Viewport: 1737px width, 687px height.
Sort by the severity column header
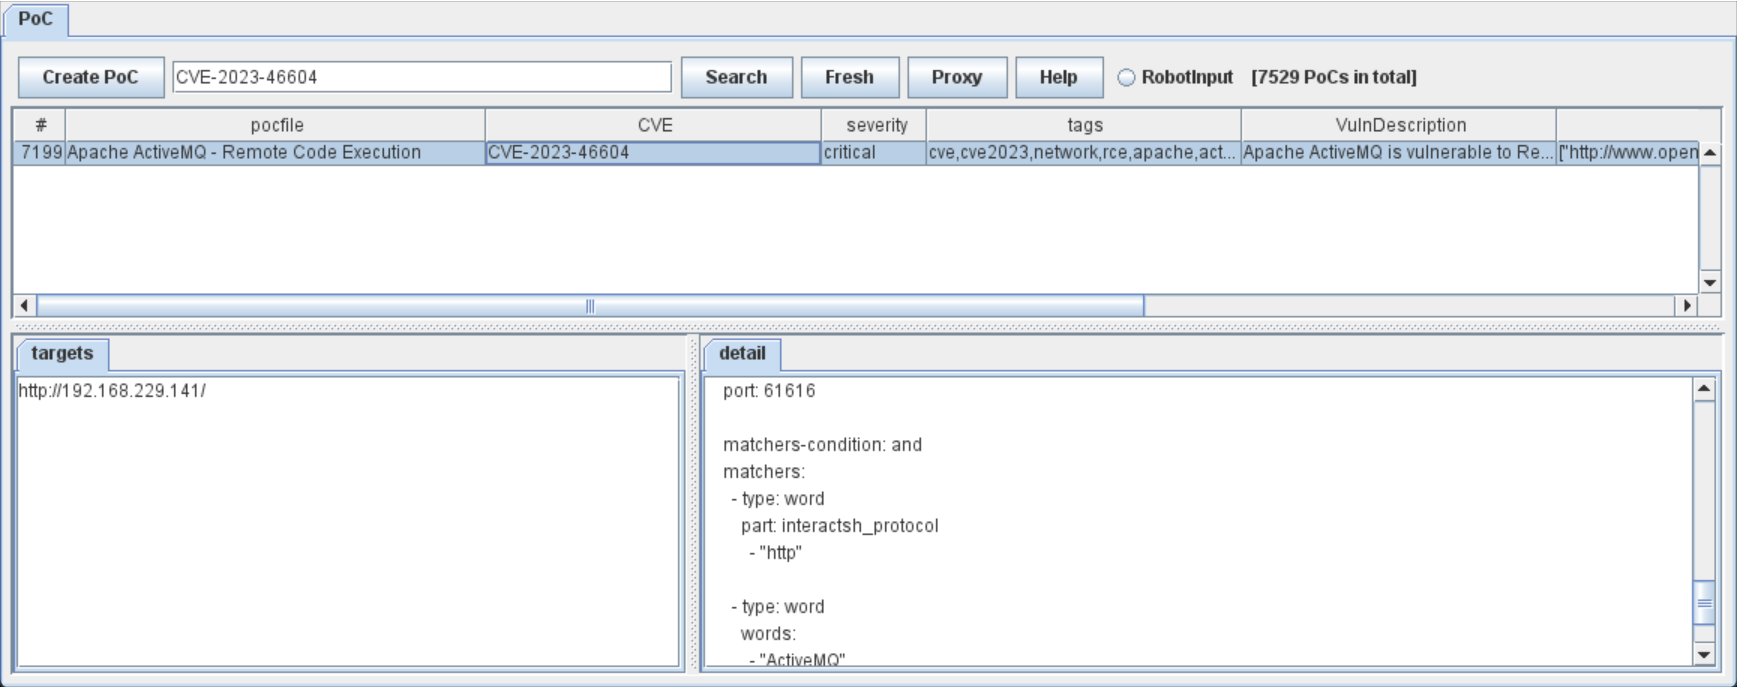point(875,125)
